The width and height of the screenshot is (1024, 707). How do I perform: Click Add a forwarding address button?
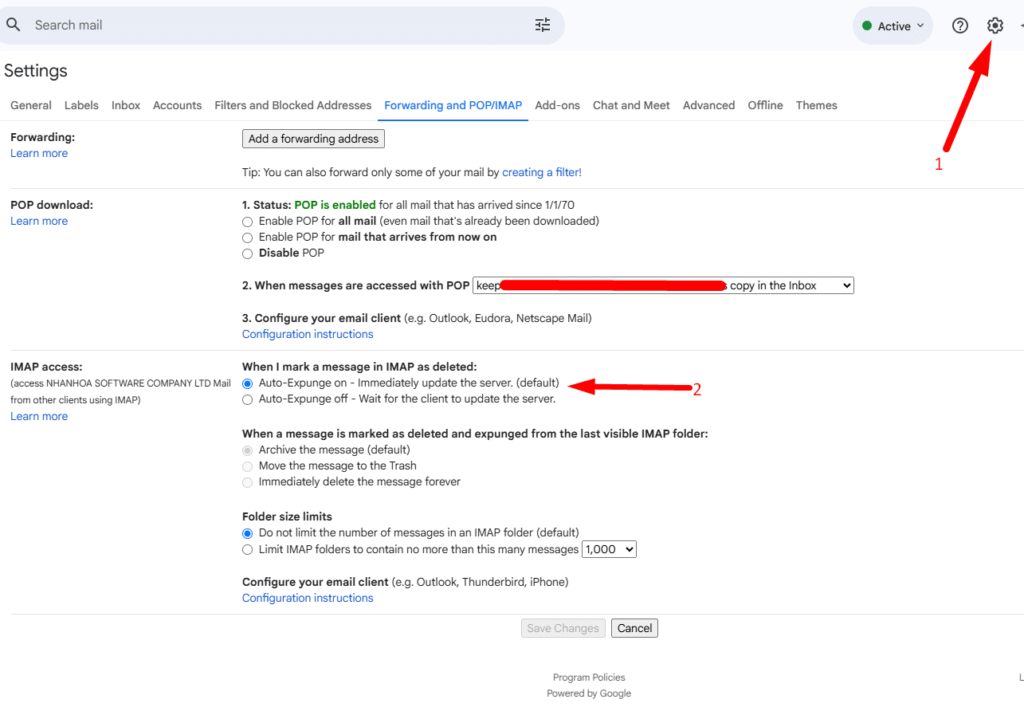click(313, 139)
